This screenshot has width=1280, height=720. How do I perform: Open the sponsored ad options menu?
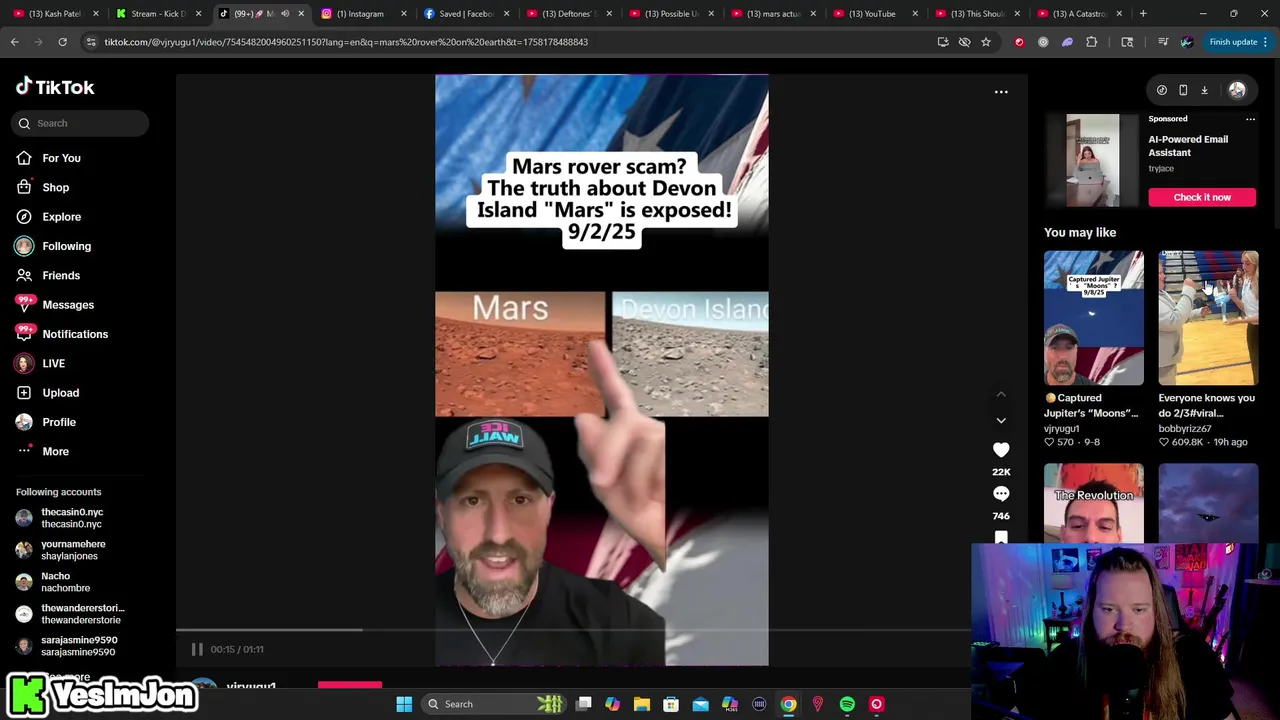(1250, 119)
